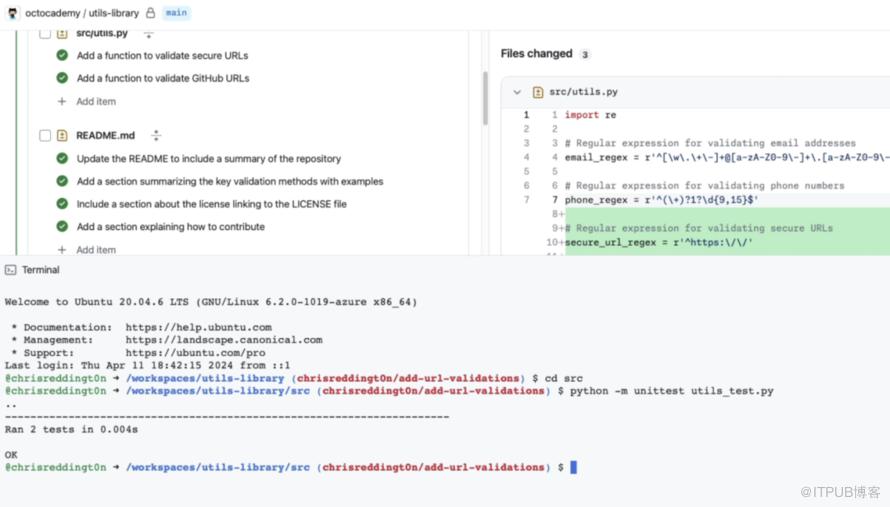The width and height of the screenshot is (890, 507).
Task: Open the Terminal panel tab
Action: [40, 270]
